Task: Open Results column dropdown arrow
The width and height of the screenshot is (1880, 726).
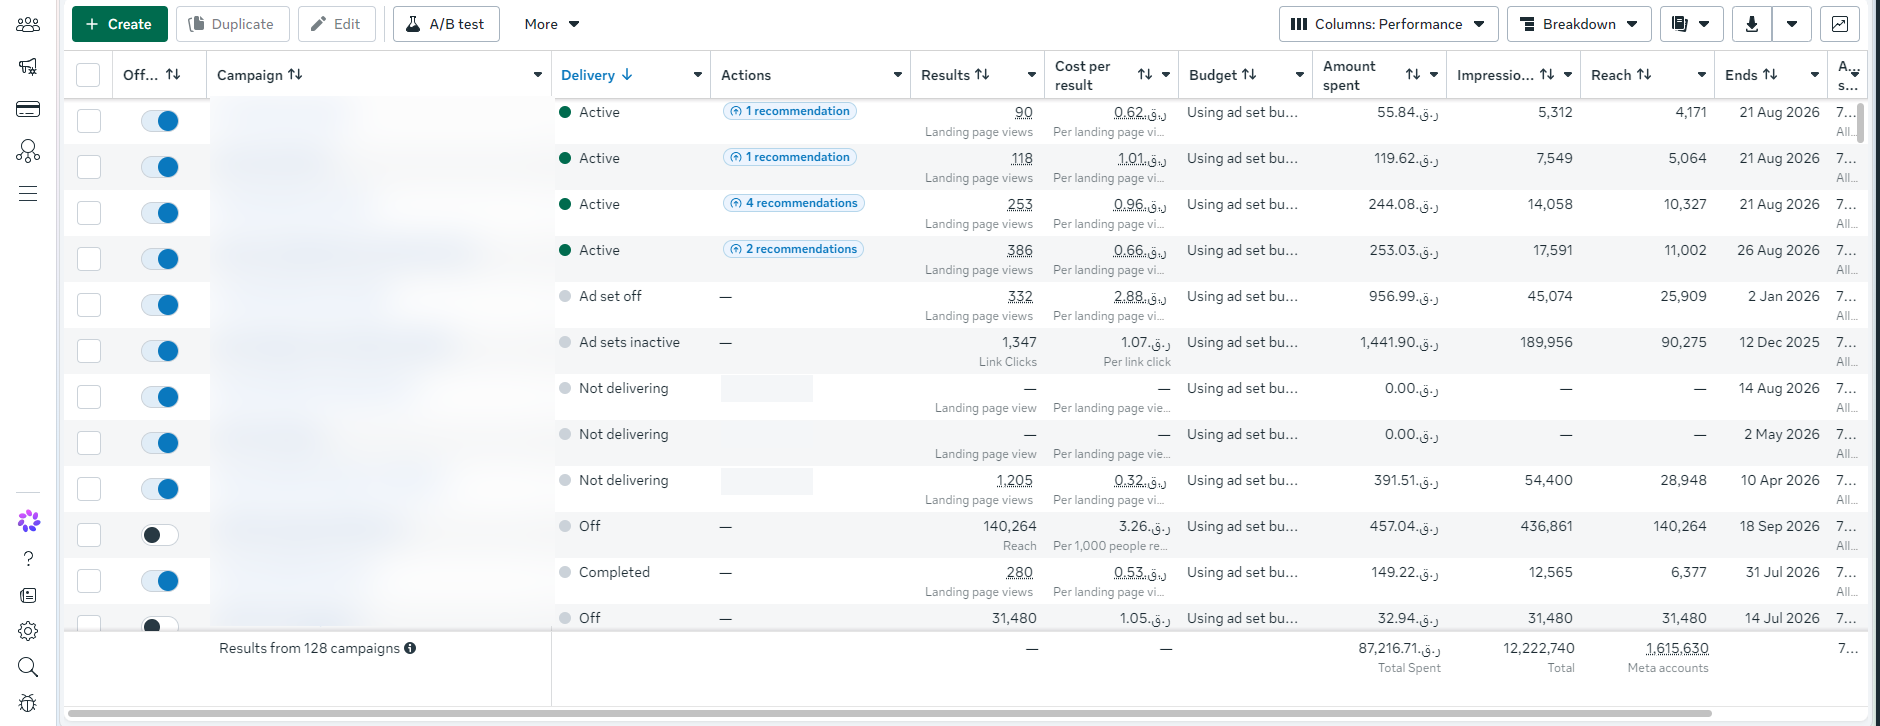Action: (1032, 75)
